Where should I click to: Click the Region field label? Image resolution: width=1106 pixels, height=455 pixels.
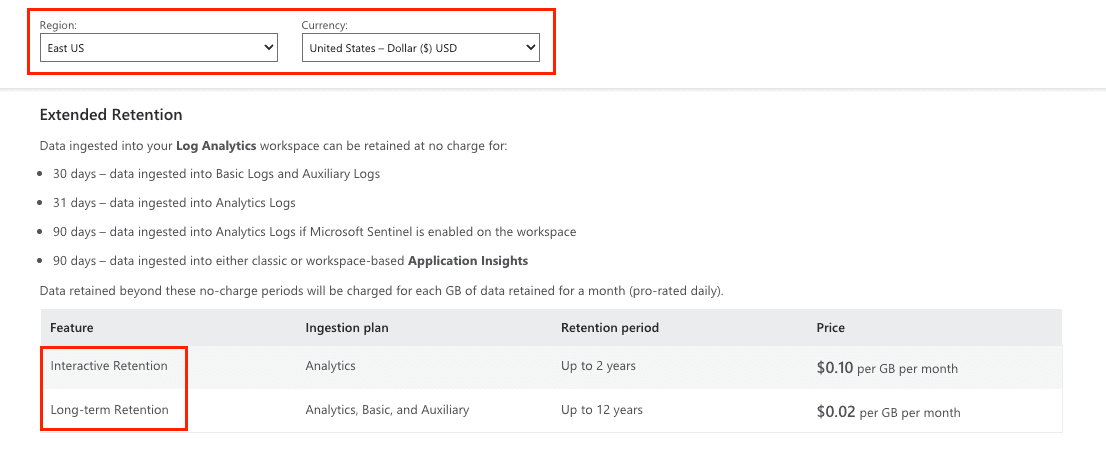(56, 24)
